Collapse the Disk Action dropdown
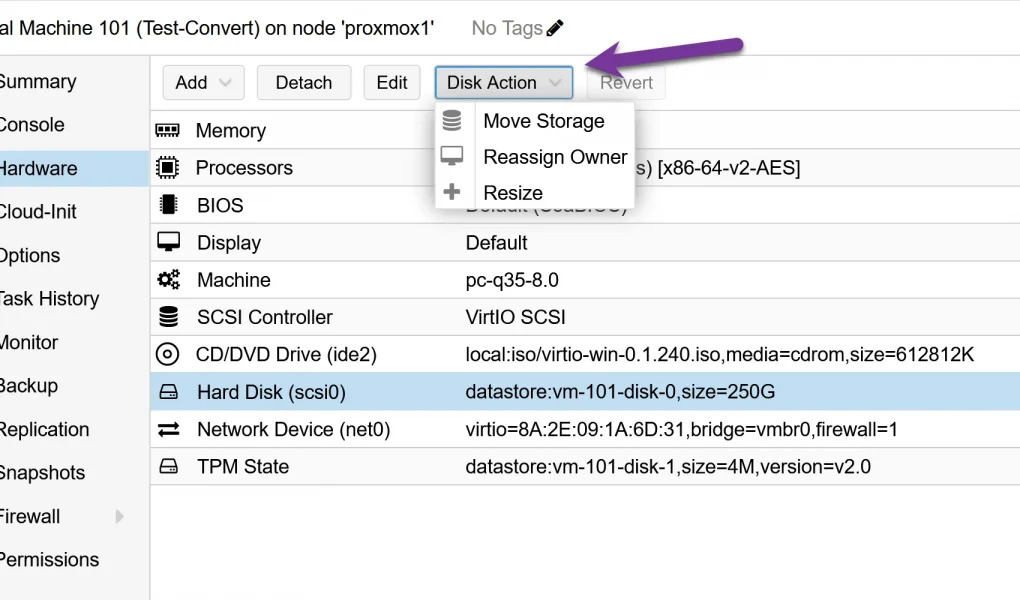Image resolution: width=1020 pixels, height=600 pixels. [x=503, y=83]
